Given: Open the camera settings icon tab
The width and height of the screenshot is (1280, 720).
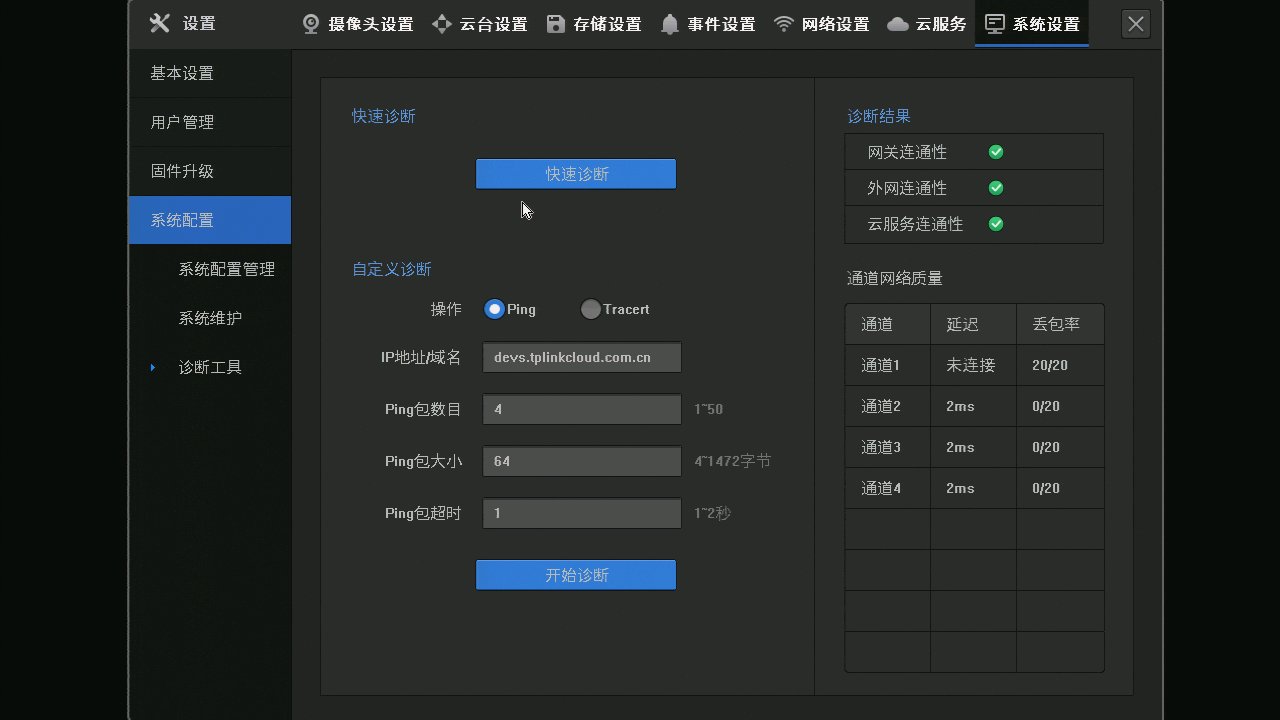Looking at the screenshot, I should (312, 24).
